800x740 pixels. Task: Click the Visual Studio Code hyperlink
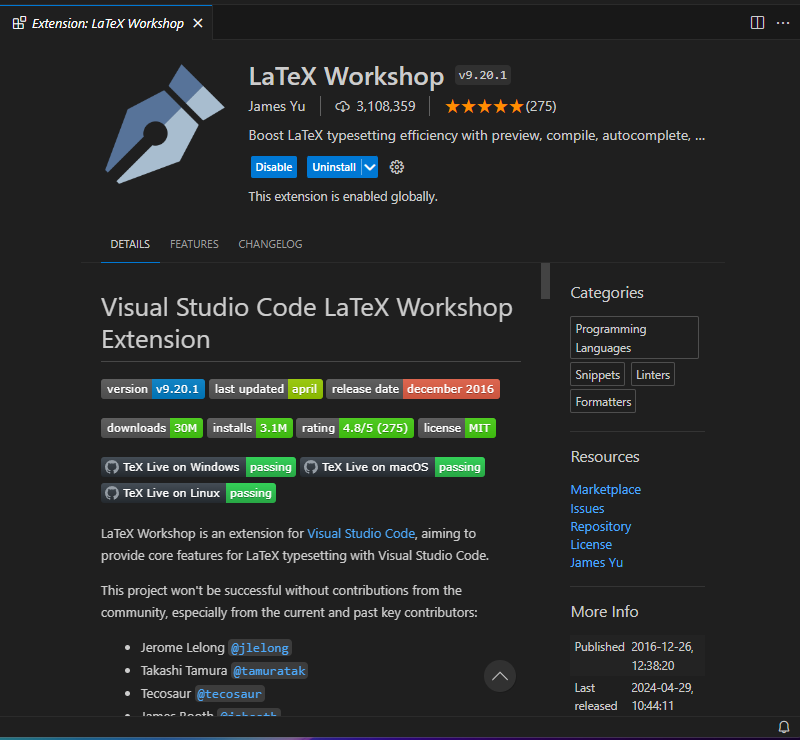pyautogui.click(x=360, y=534)
